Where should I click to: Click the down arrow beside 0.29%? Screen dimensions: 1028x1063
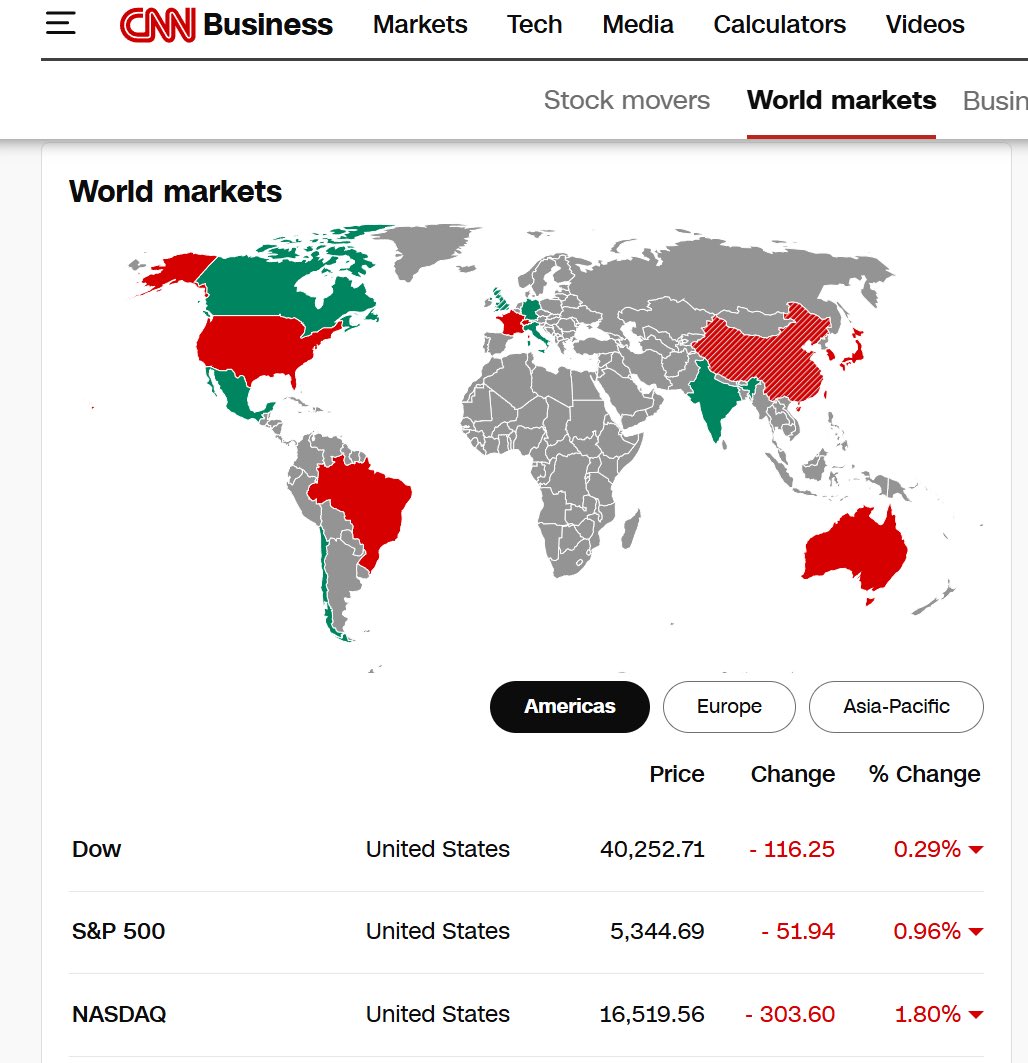click(x=976, y=850)
